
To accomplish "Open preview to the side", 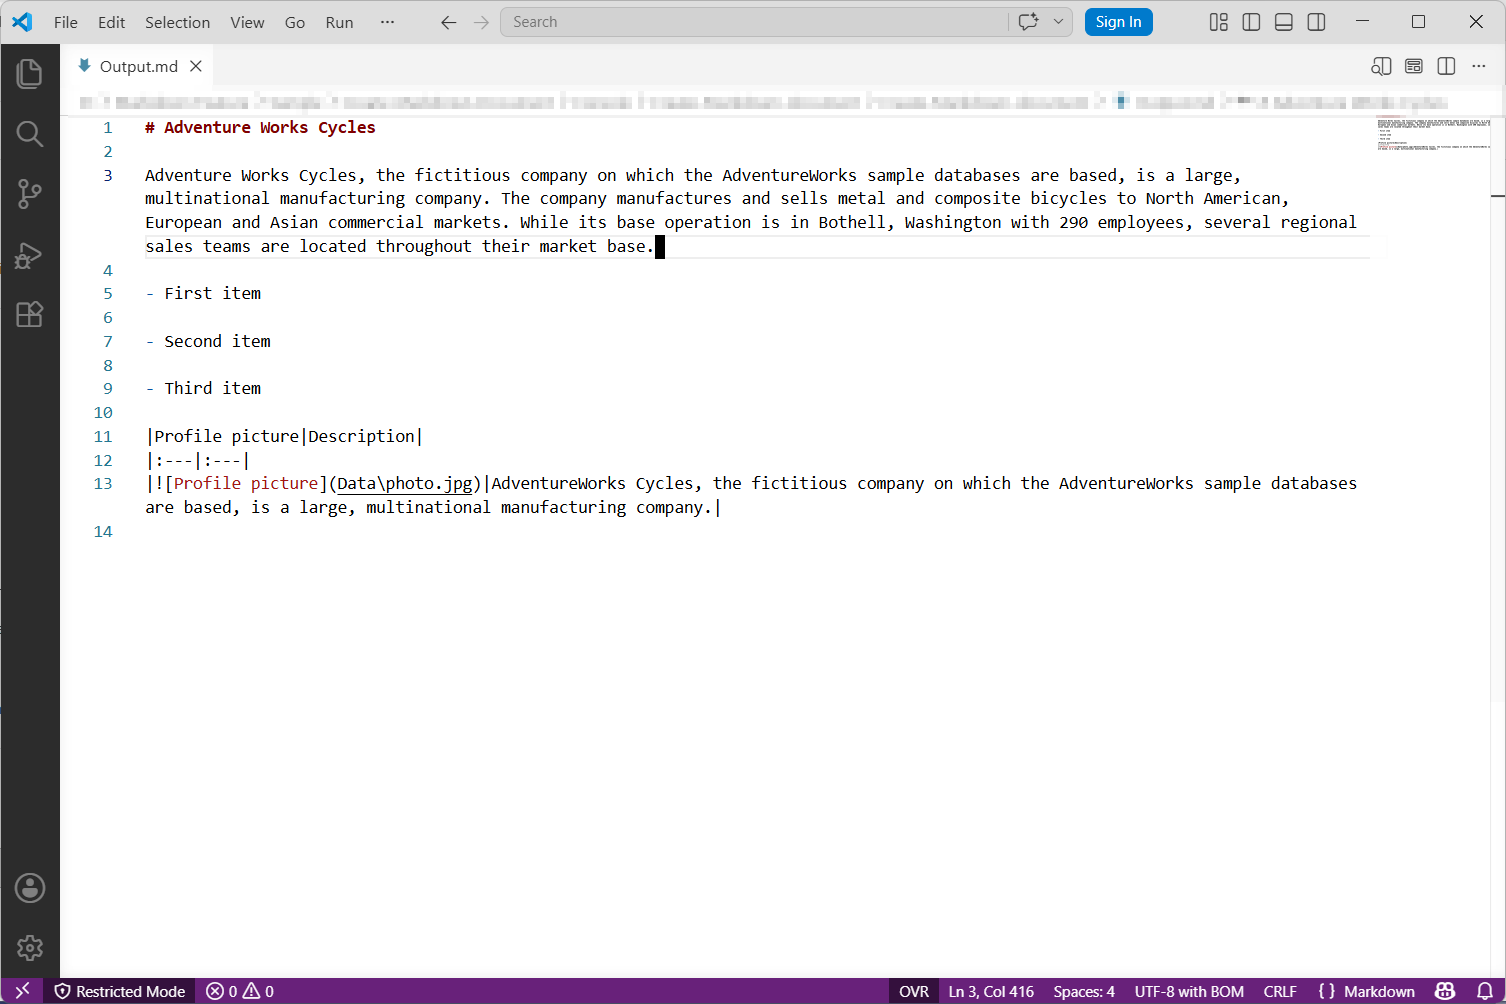I will click(x=1381, y=66).
